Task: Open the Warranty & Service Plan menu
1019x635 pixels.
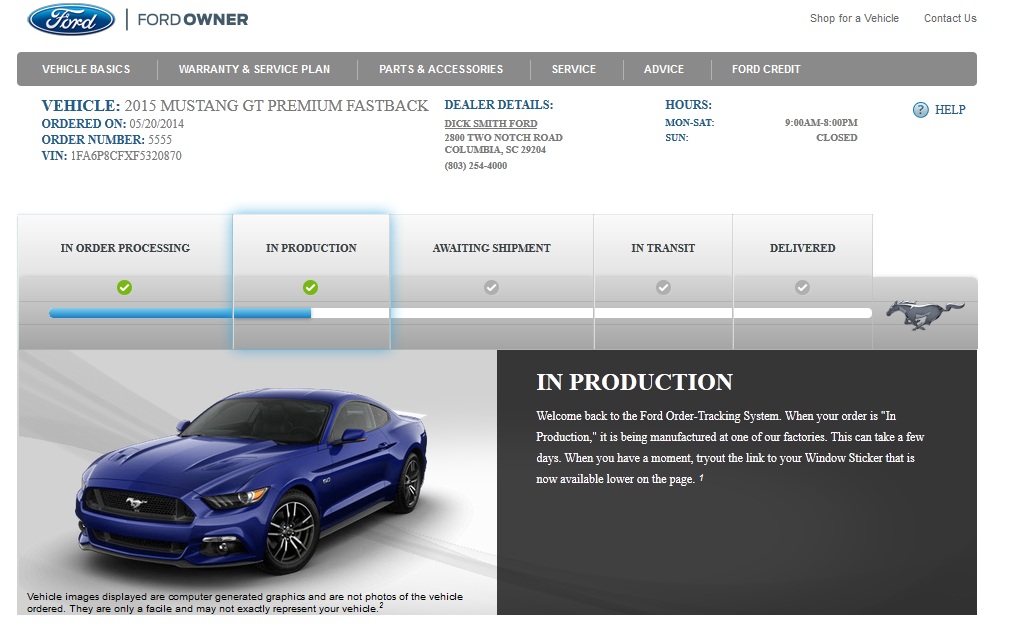Action: coord(254,69)
